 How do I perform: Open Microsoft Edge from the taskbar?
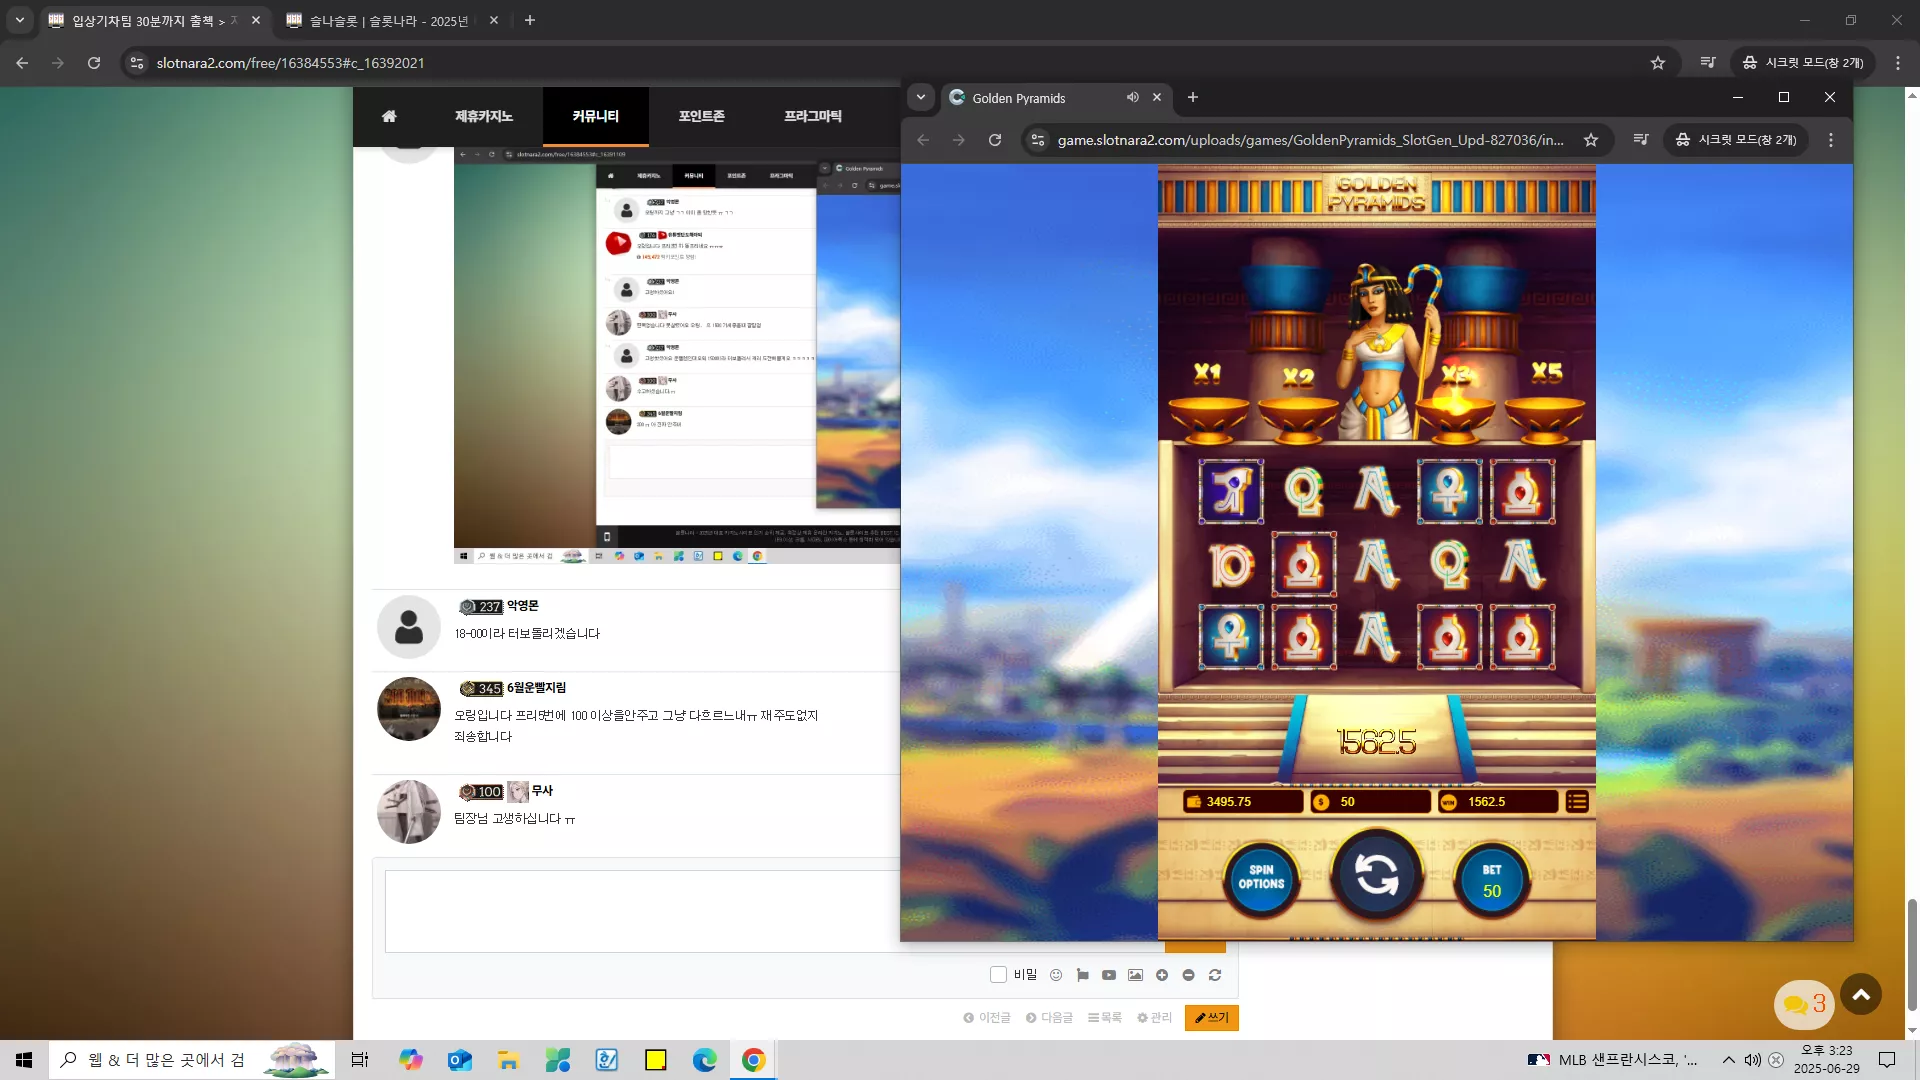coord(705,1060)
